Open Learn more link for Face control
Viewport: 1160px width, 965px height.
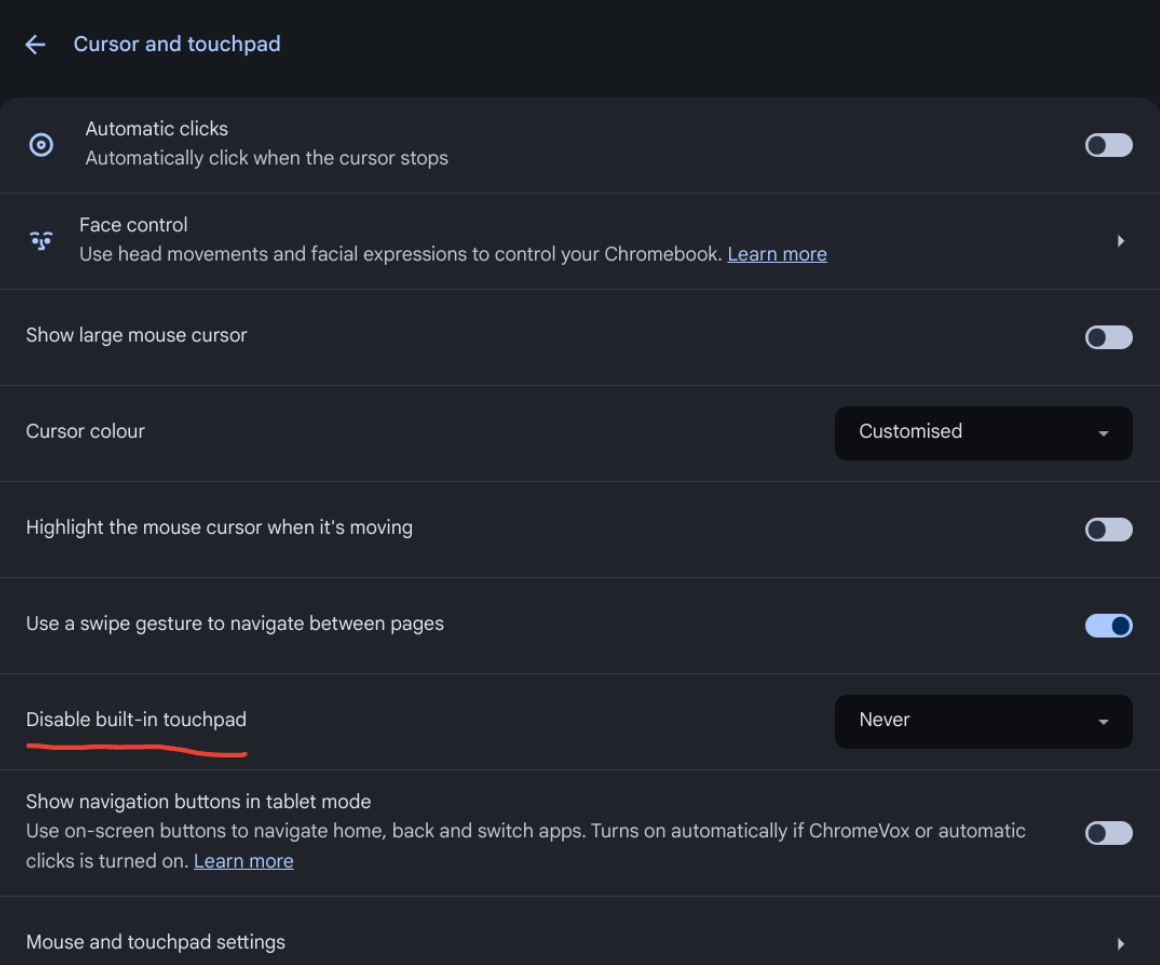(777, 254)
